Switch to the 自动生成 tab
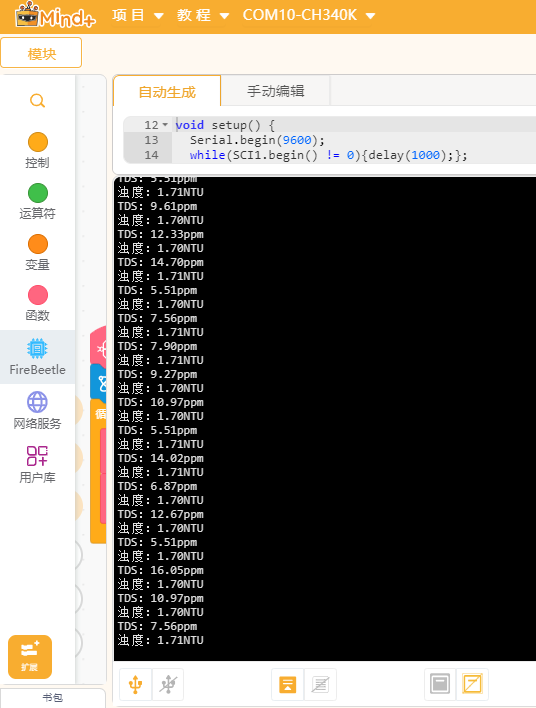This screenshot has width=536, height=708. tap(167, 92)
